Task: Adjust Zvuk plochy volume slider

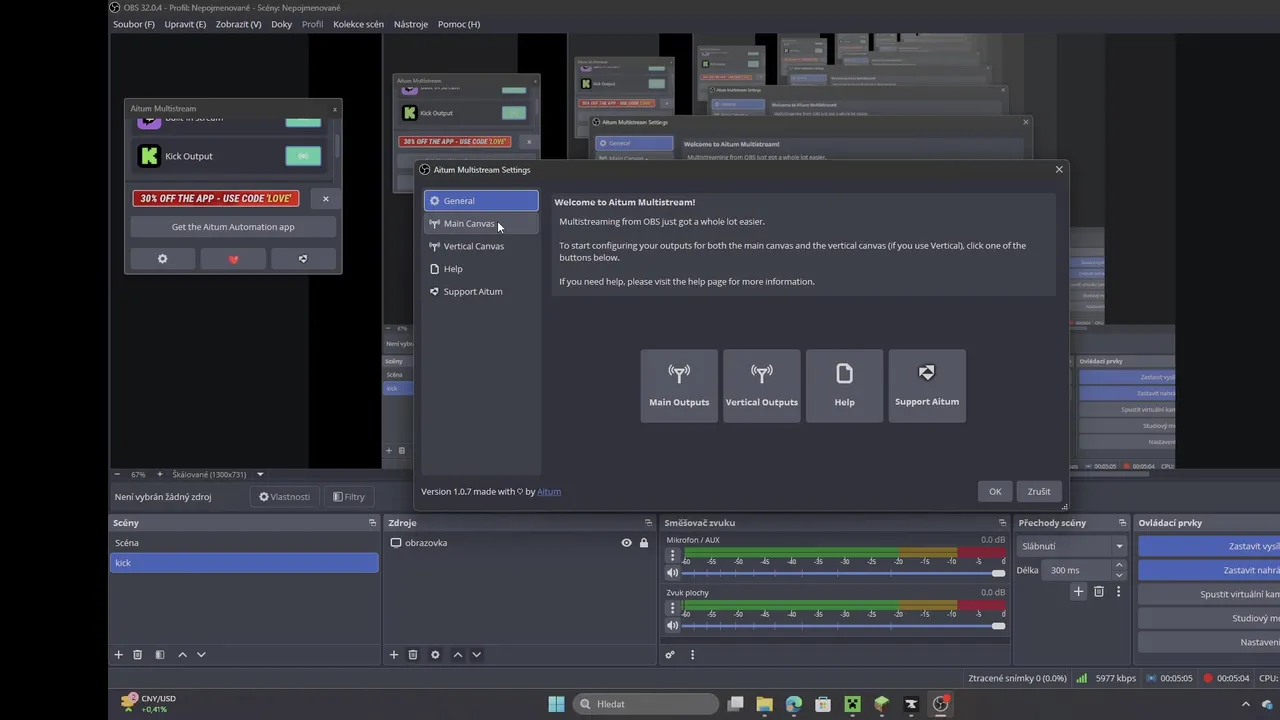Action: 843,626
